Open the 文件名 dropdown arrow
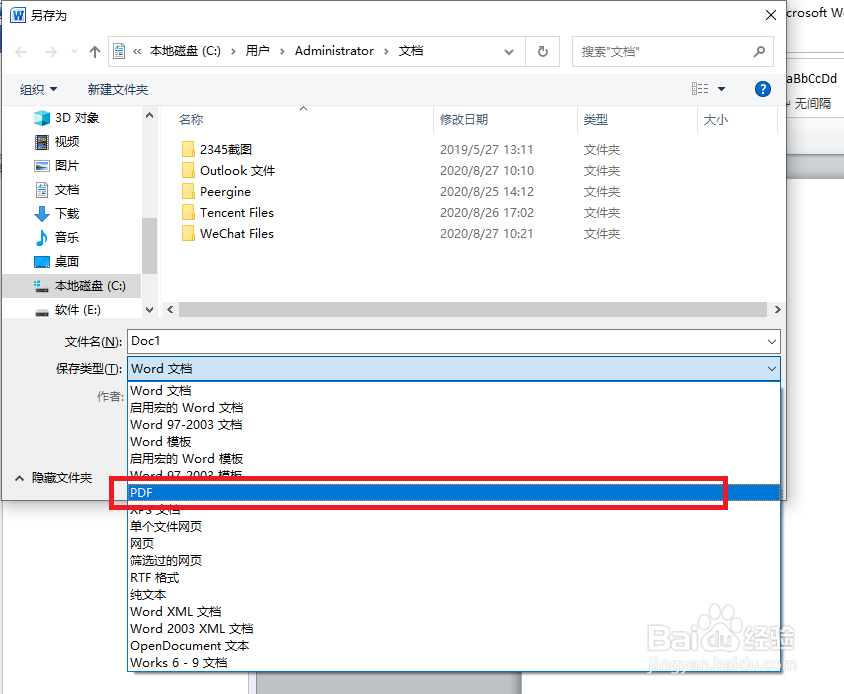This screenshot has height=694, width=844. click(771, 342)
